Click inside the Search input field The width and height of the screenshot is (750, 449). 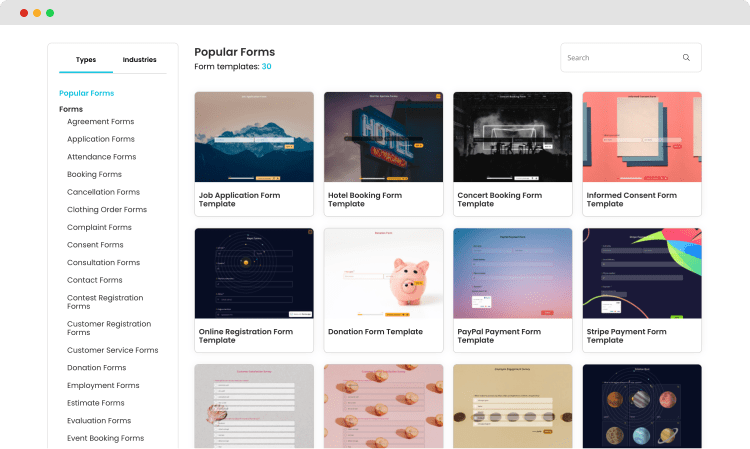click(x=620, y=58)
